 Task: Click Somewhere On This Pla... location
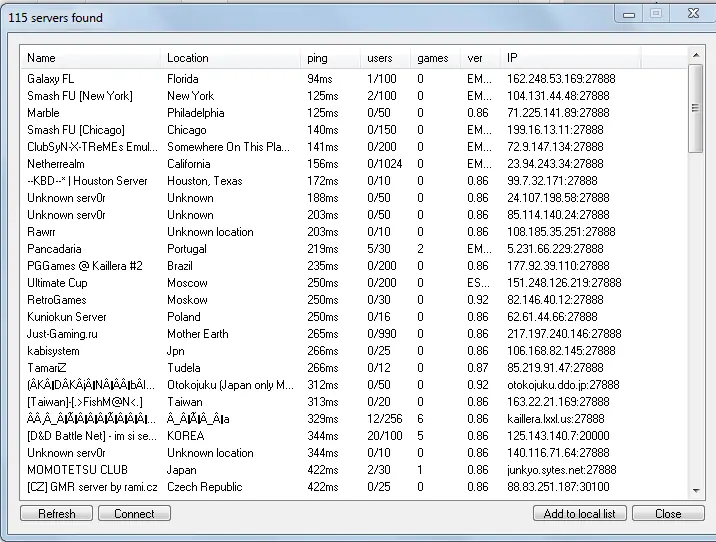228,147
